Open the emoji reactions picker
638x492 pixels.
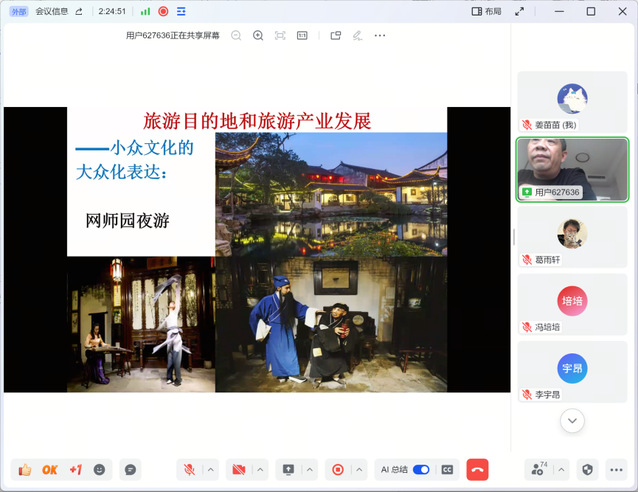[100, 469]
